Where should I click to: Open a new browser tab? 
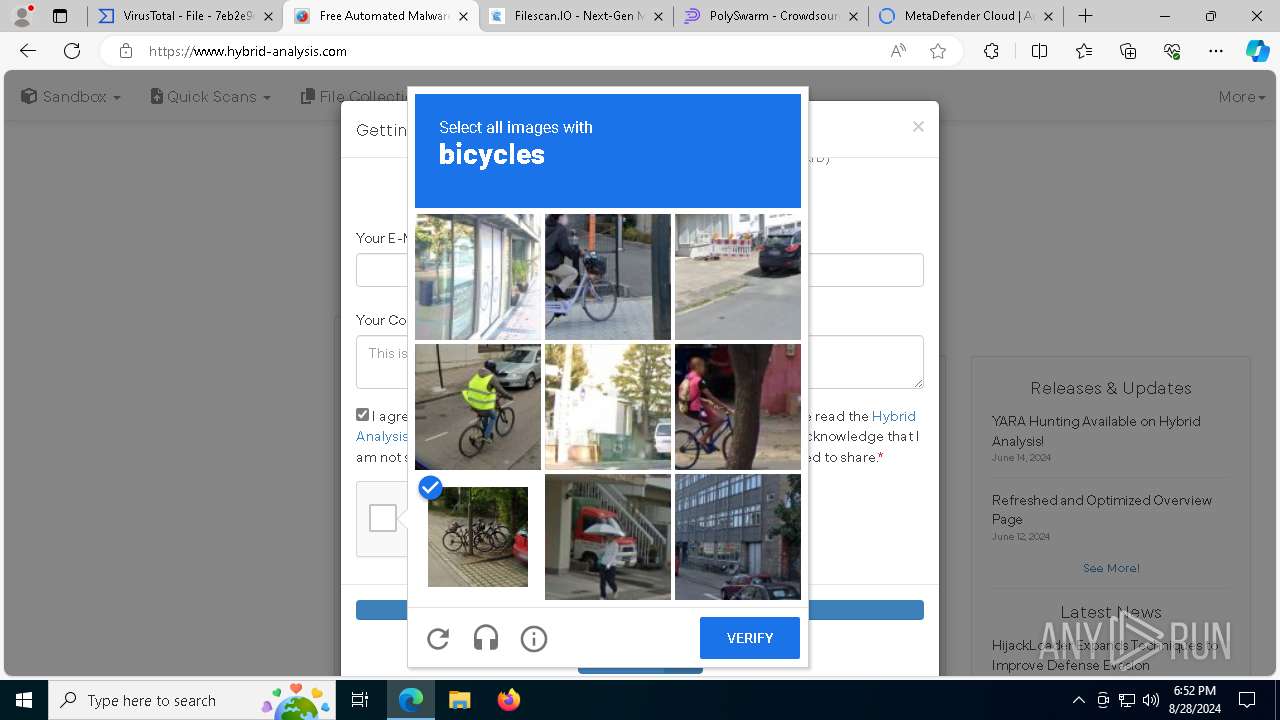[1085, 16]
